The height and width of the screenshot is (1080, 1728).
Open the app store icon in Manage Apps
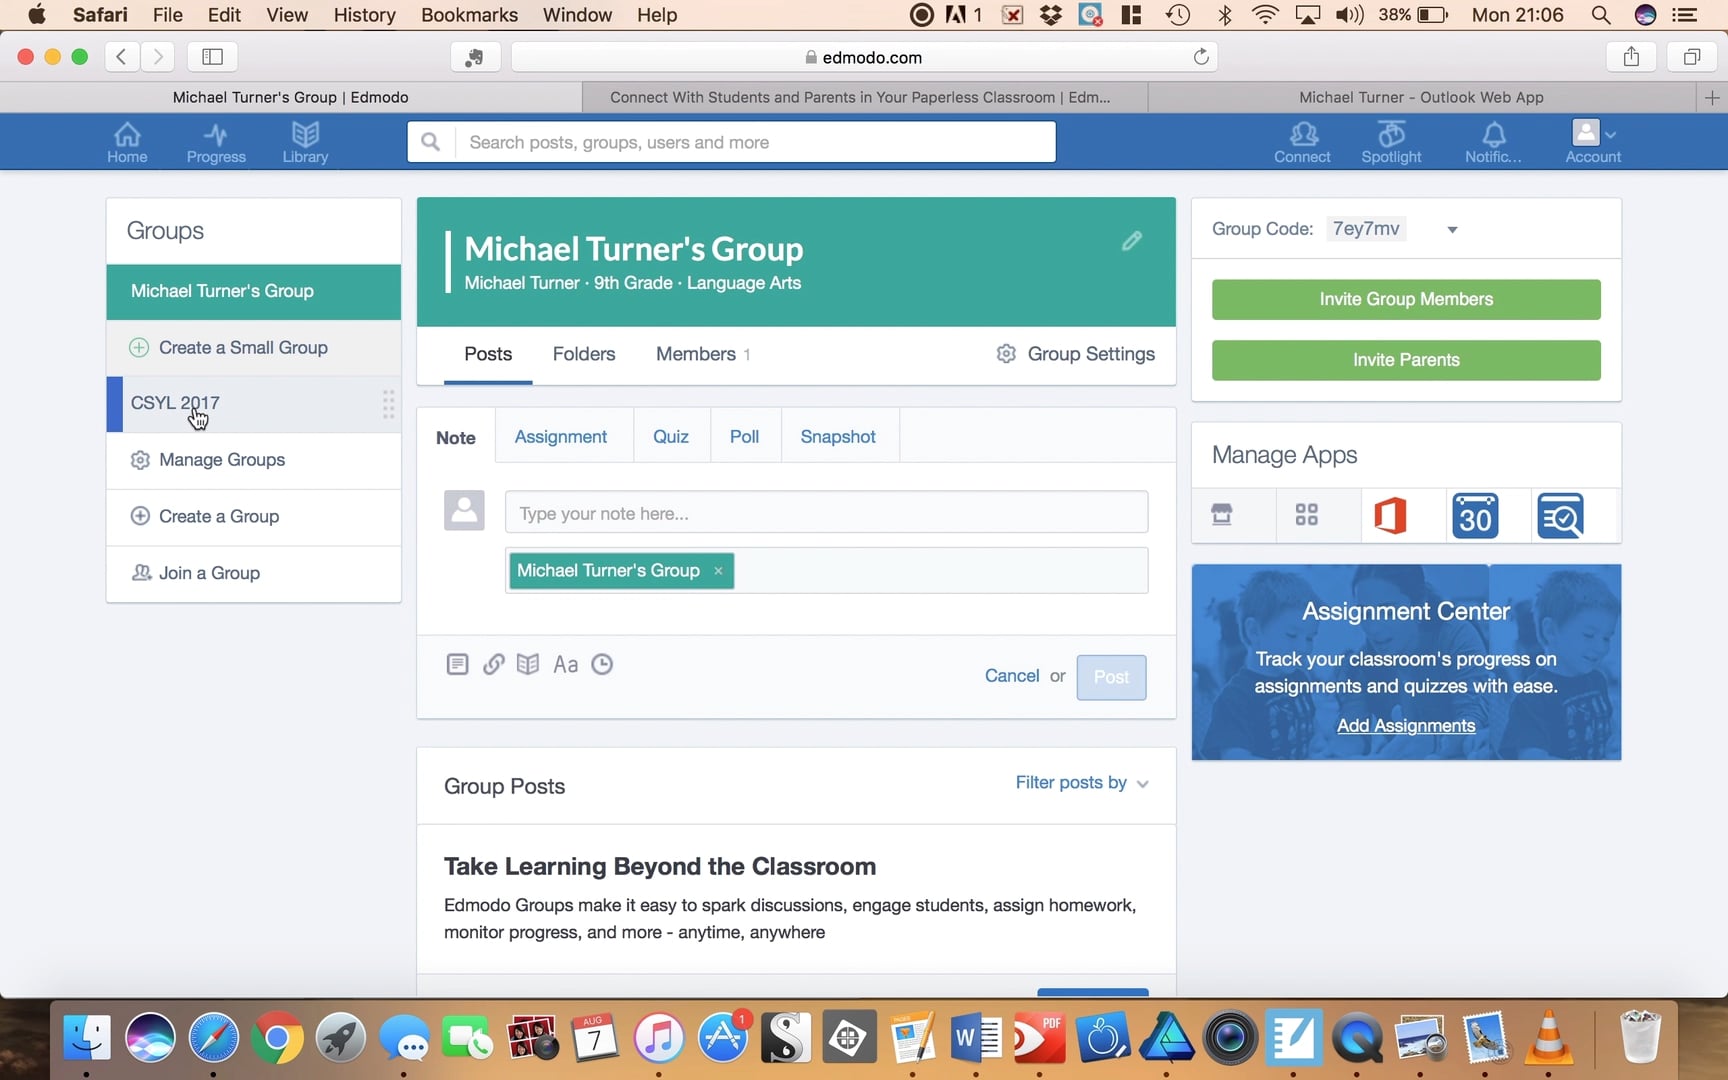coord(1222,515)
